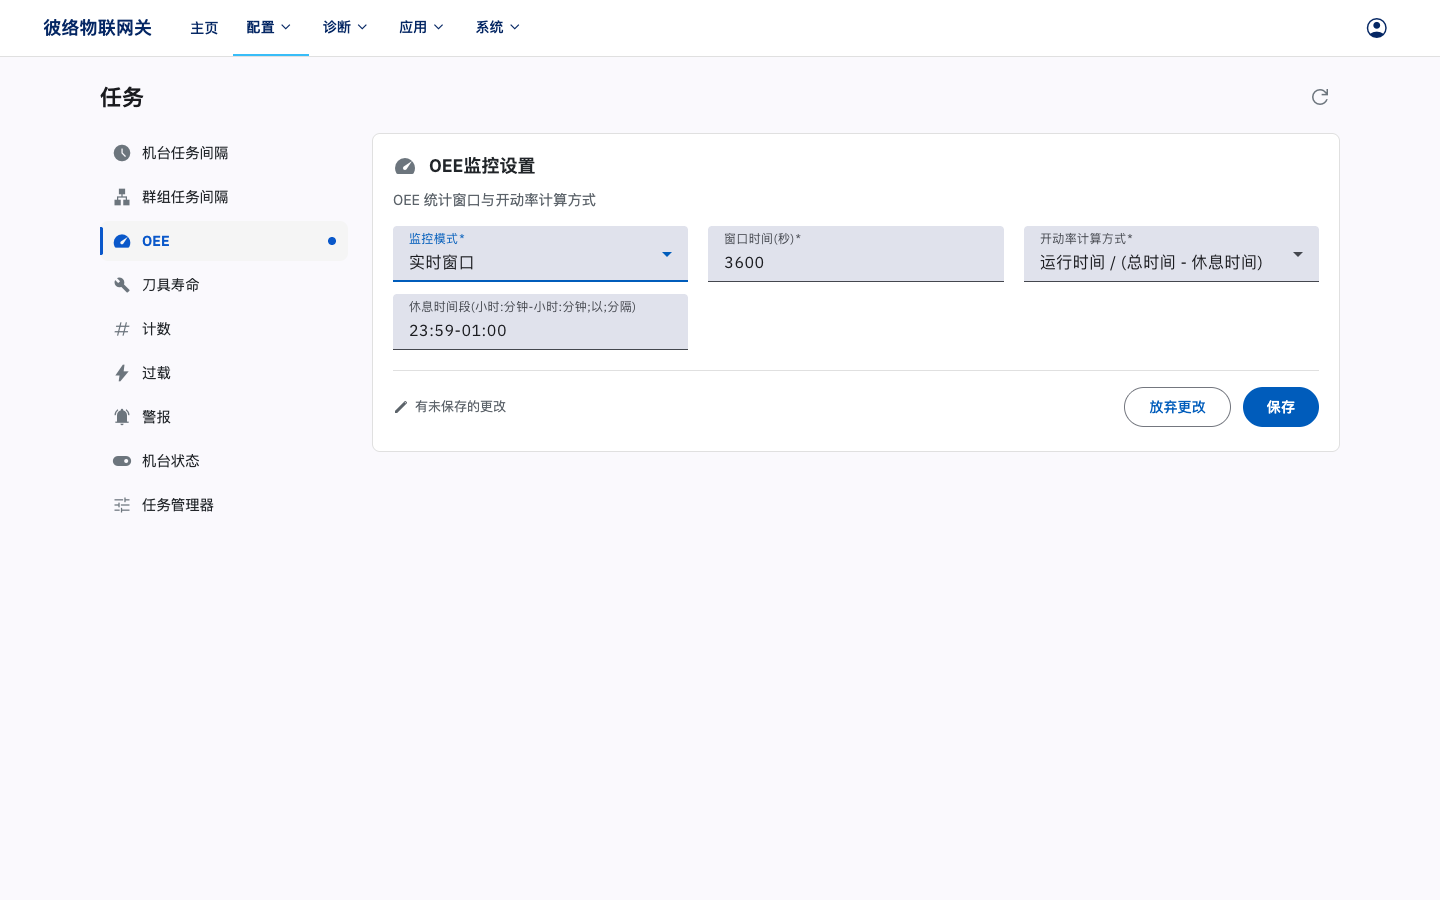Click the hash icon for 计数
Image resolution: width=1440 pixels, height=900 pixels.
(122, 329)
